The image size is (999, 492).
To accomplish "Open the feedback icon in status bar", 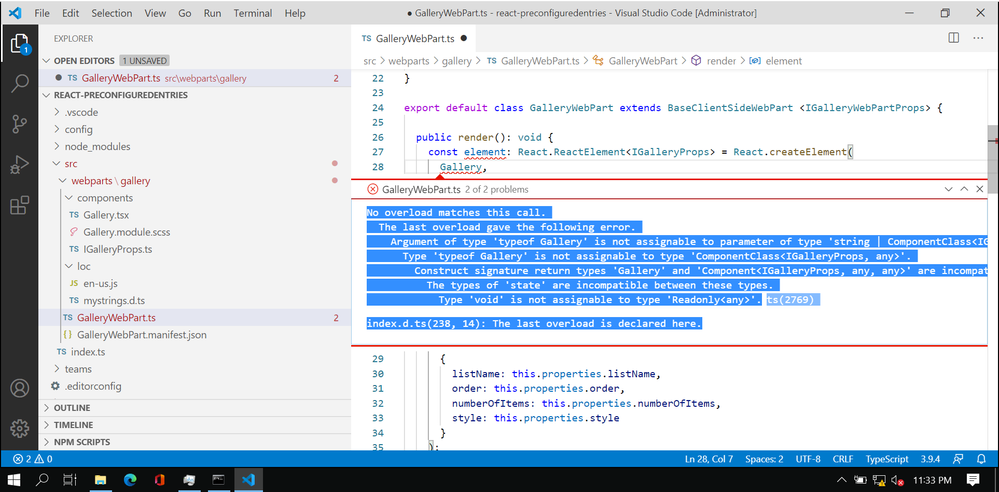I will pos(958,459).
